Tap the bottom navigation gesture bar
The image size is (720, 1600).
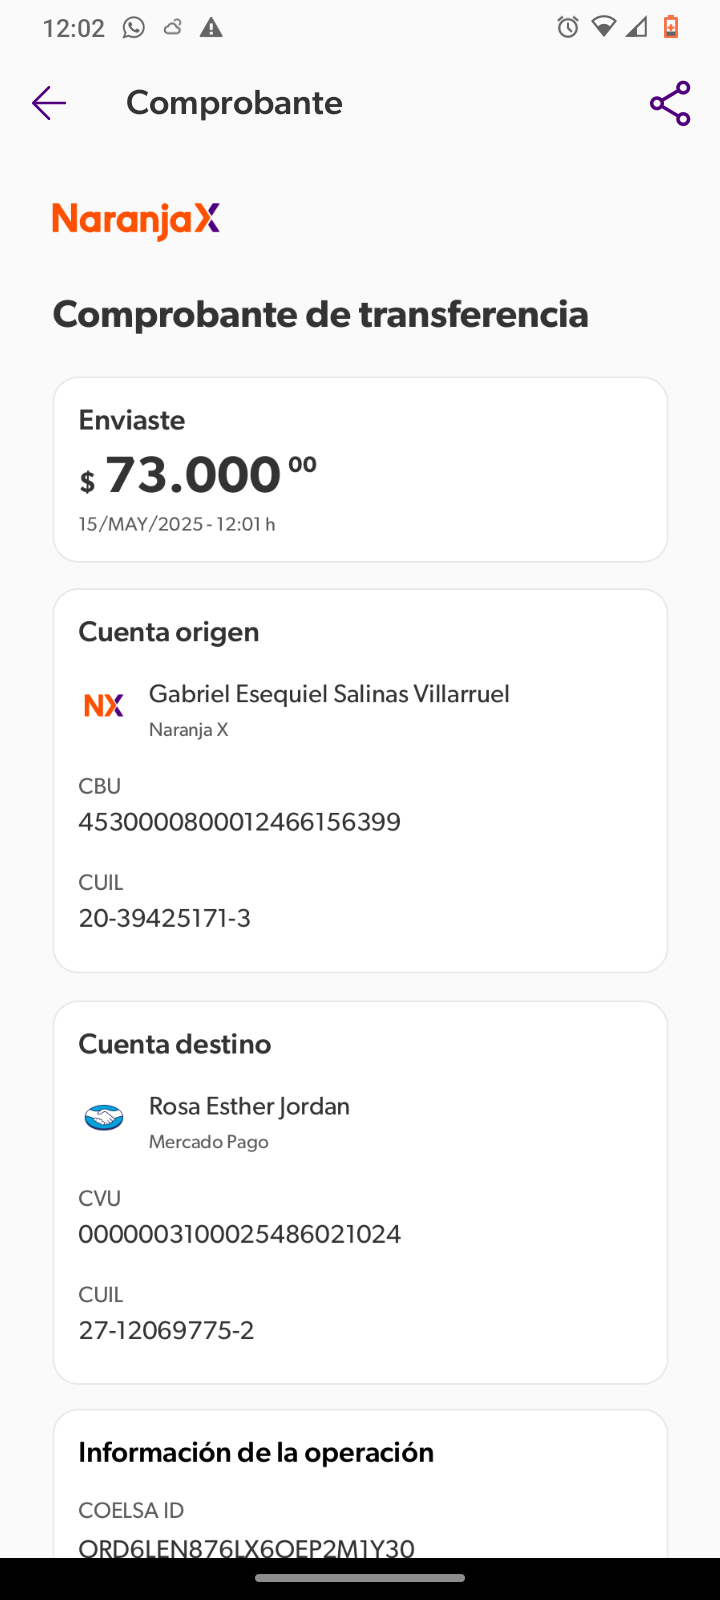click(360, 1578)
